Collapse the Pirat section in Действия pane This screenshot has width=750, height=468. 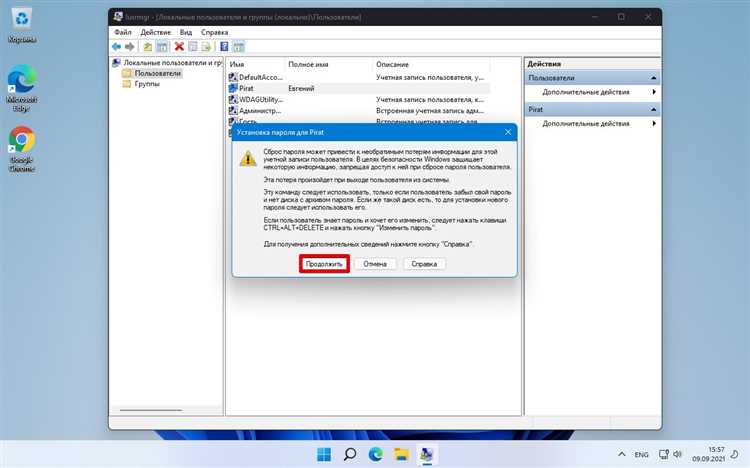653,109
